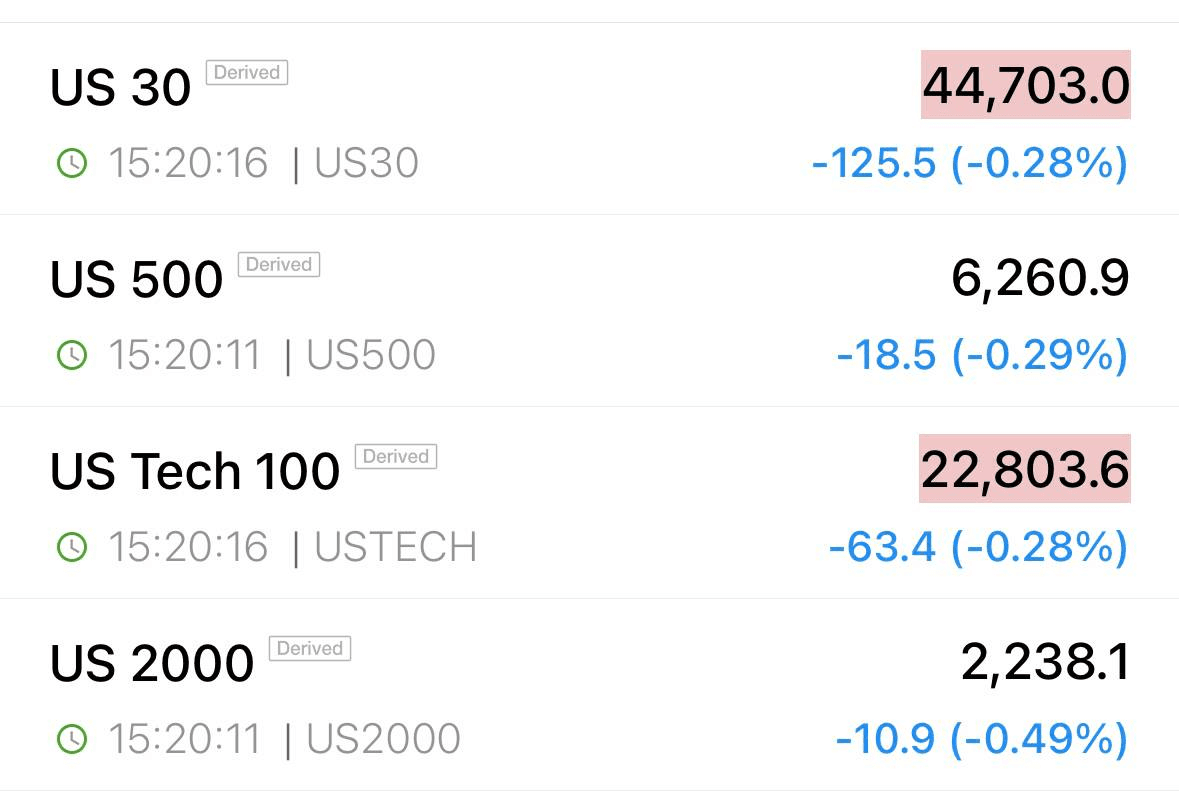This screenshot has width=1179, height=811.
Task: Click the US 2000 price 2,238.1
Action: coord(1045,661)
